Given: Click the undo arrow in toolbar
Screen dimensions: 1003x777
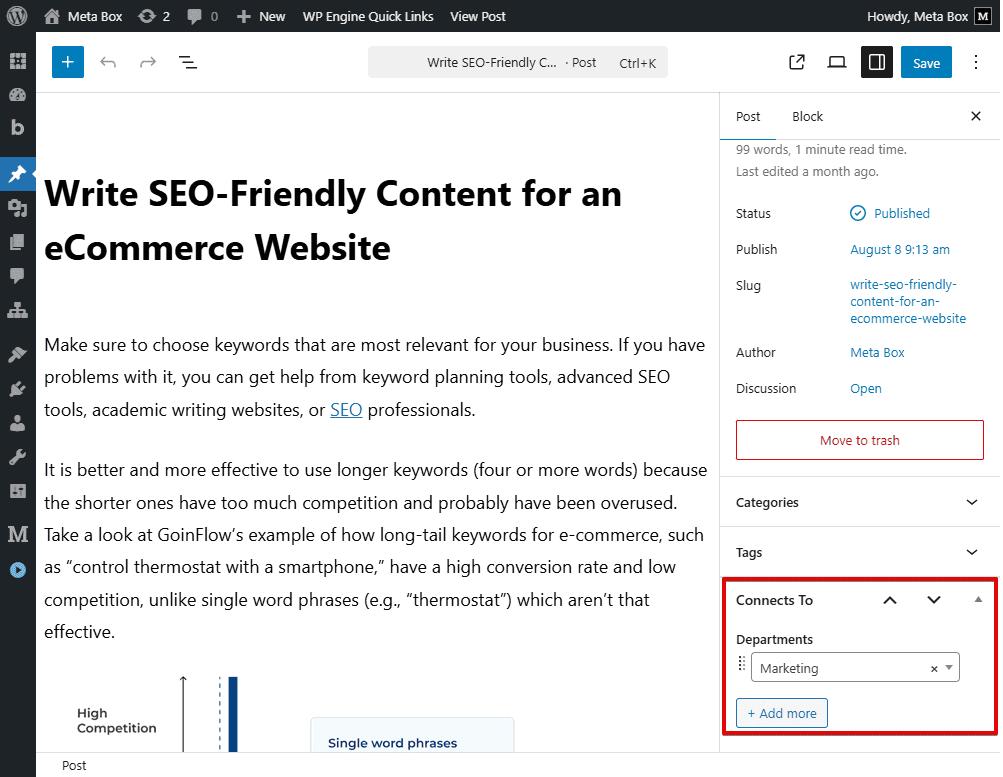Looking at the screenshot, I should pos(108,62).
